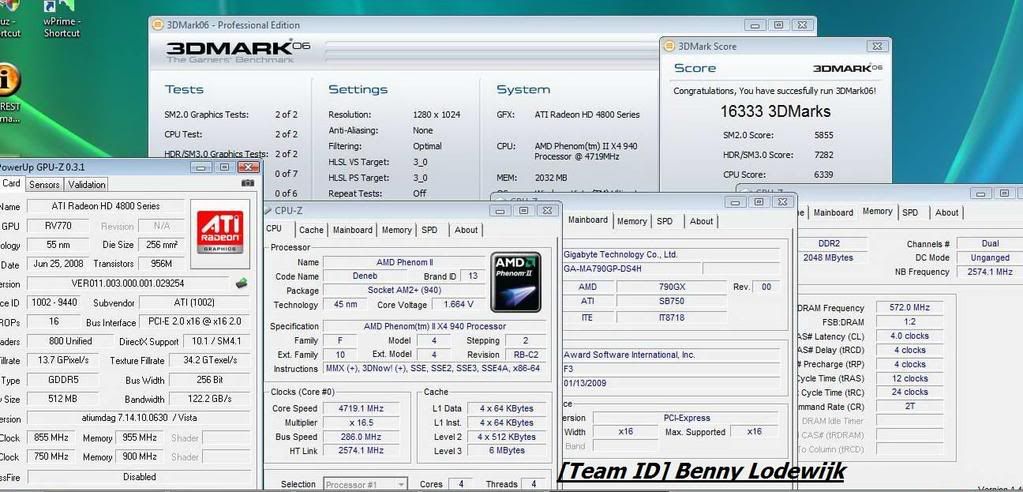This screenshot has height=492, width=1023.
Task: Click the CrossFire field showing Disabled
Action: point(139,477)
